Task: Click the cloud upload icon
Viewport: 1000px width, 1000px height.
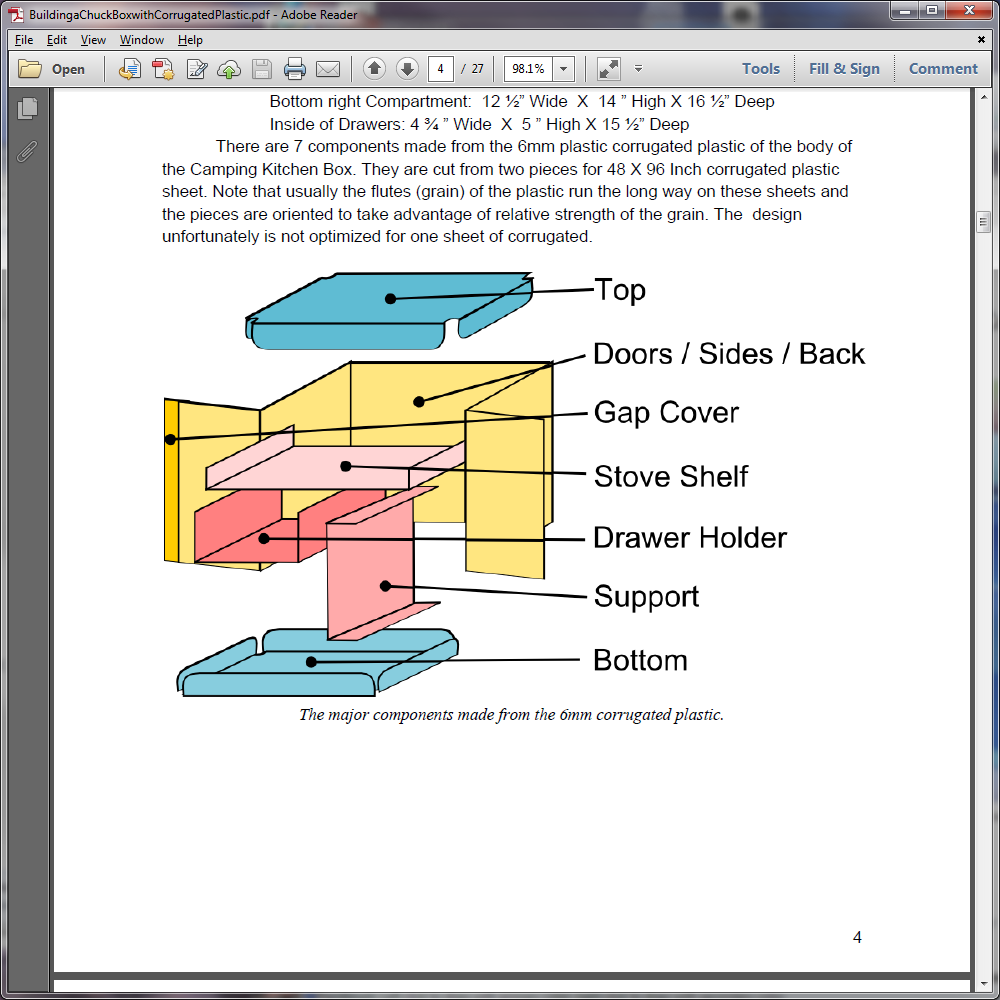Action: [229, 69]
